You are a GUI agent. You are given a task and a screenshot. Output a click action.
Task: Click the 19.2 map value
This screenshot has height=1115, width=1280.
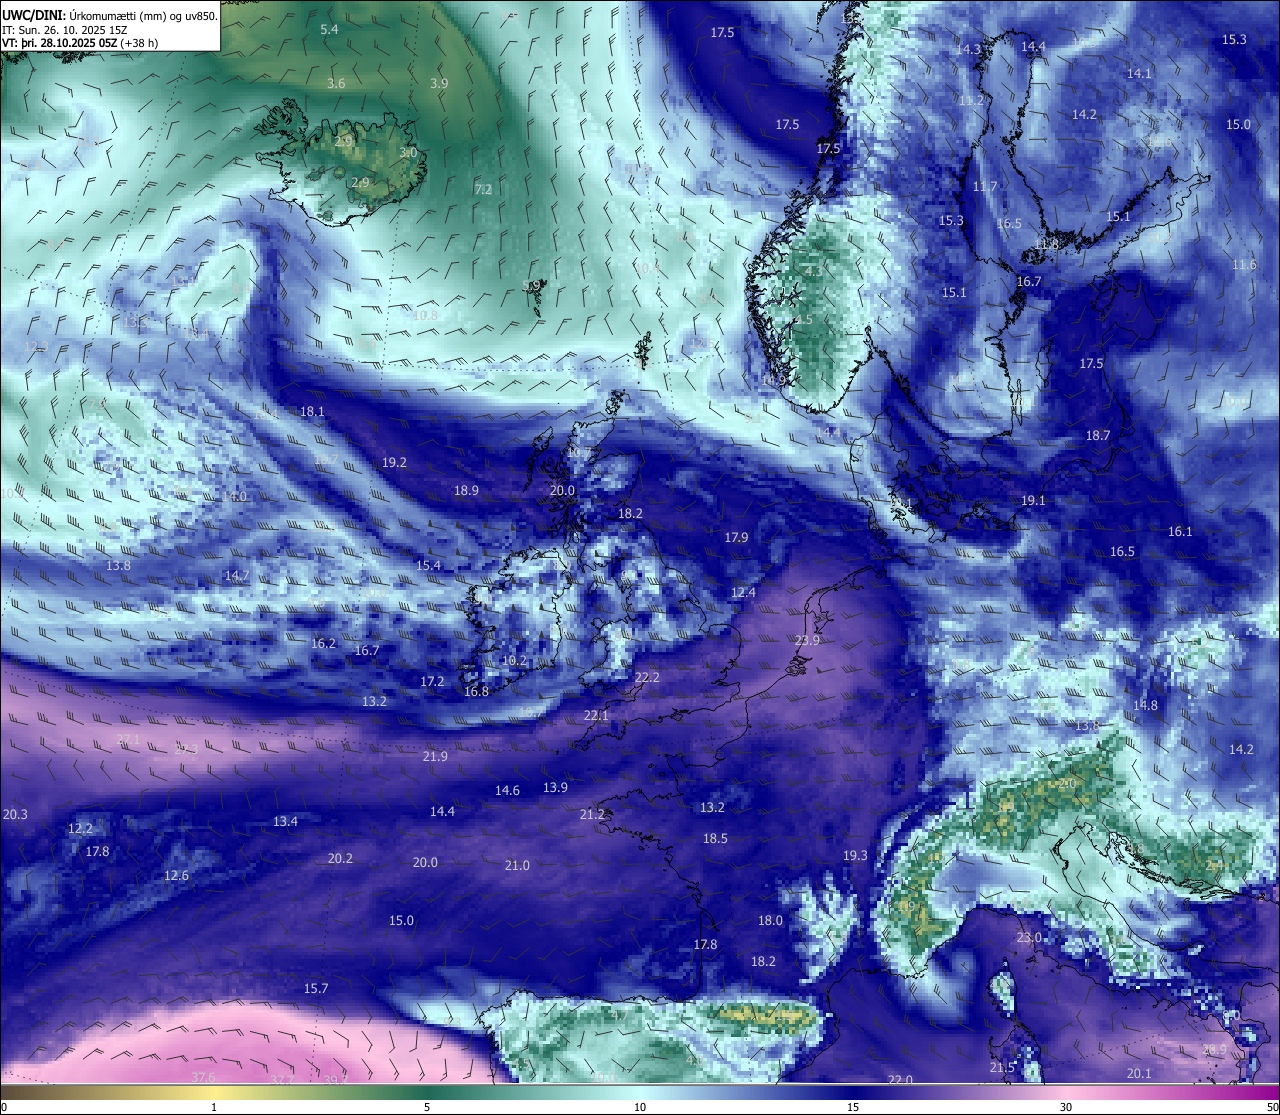pos(394,463)
